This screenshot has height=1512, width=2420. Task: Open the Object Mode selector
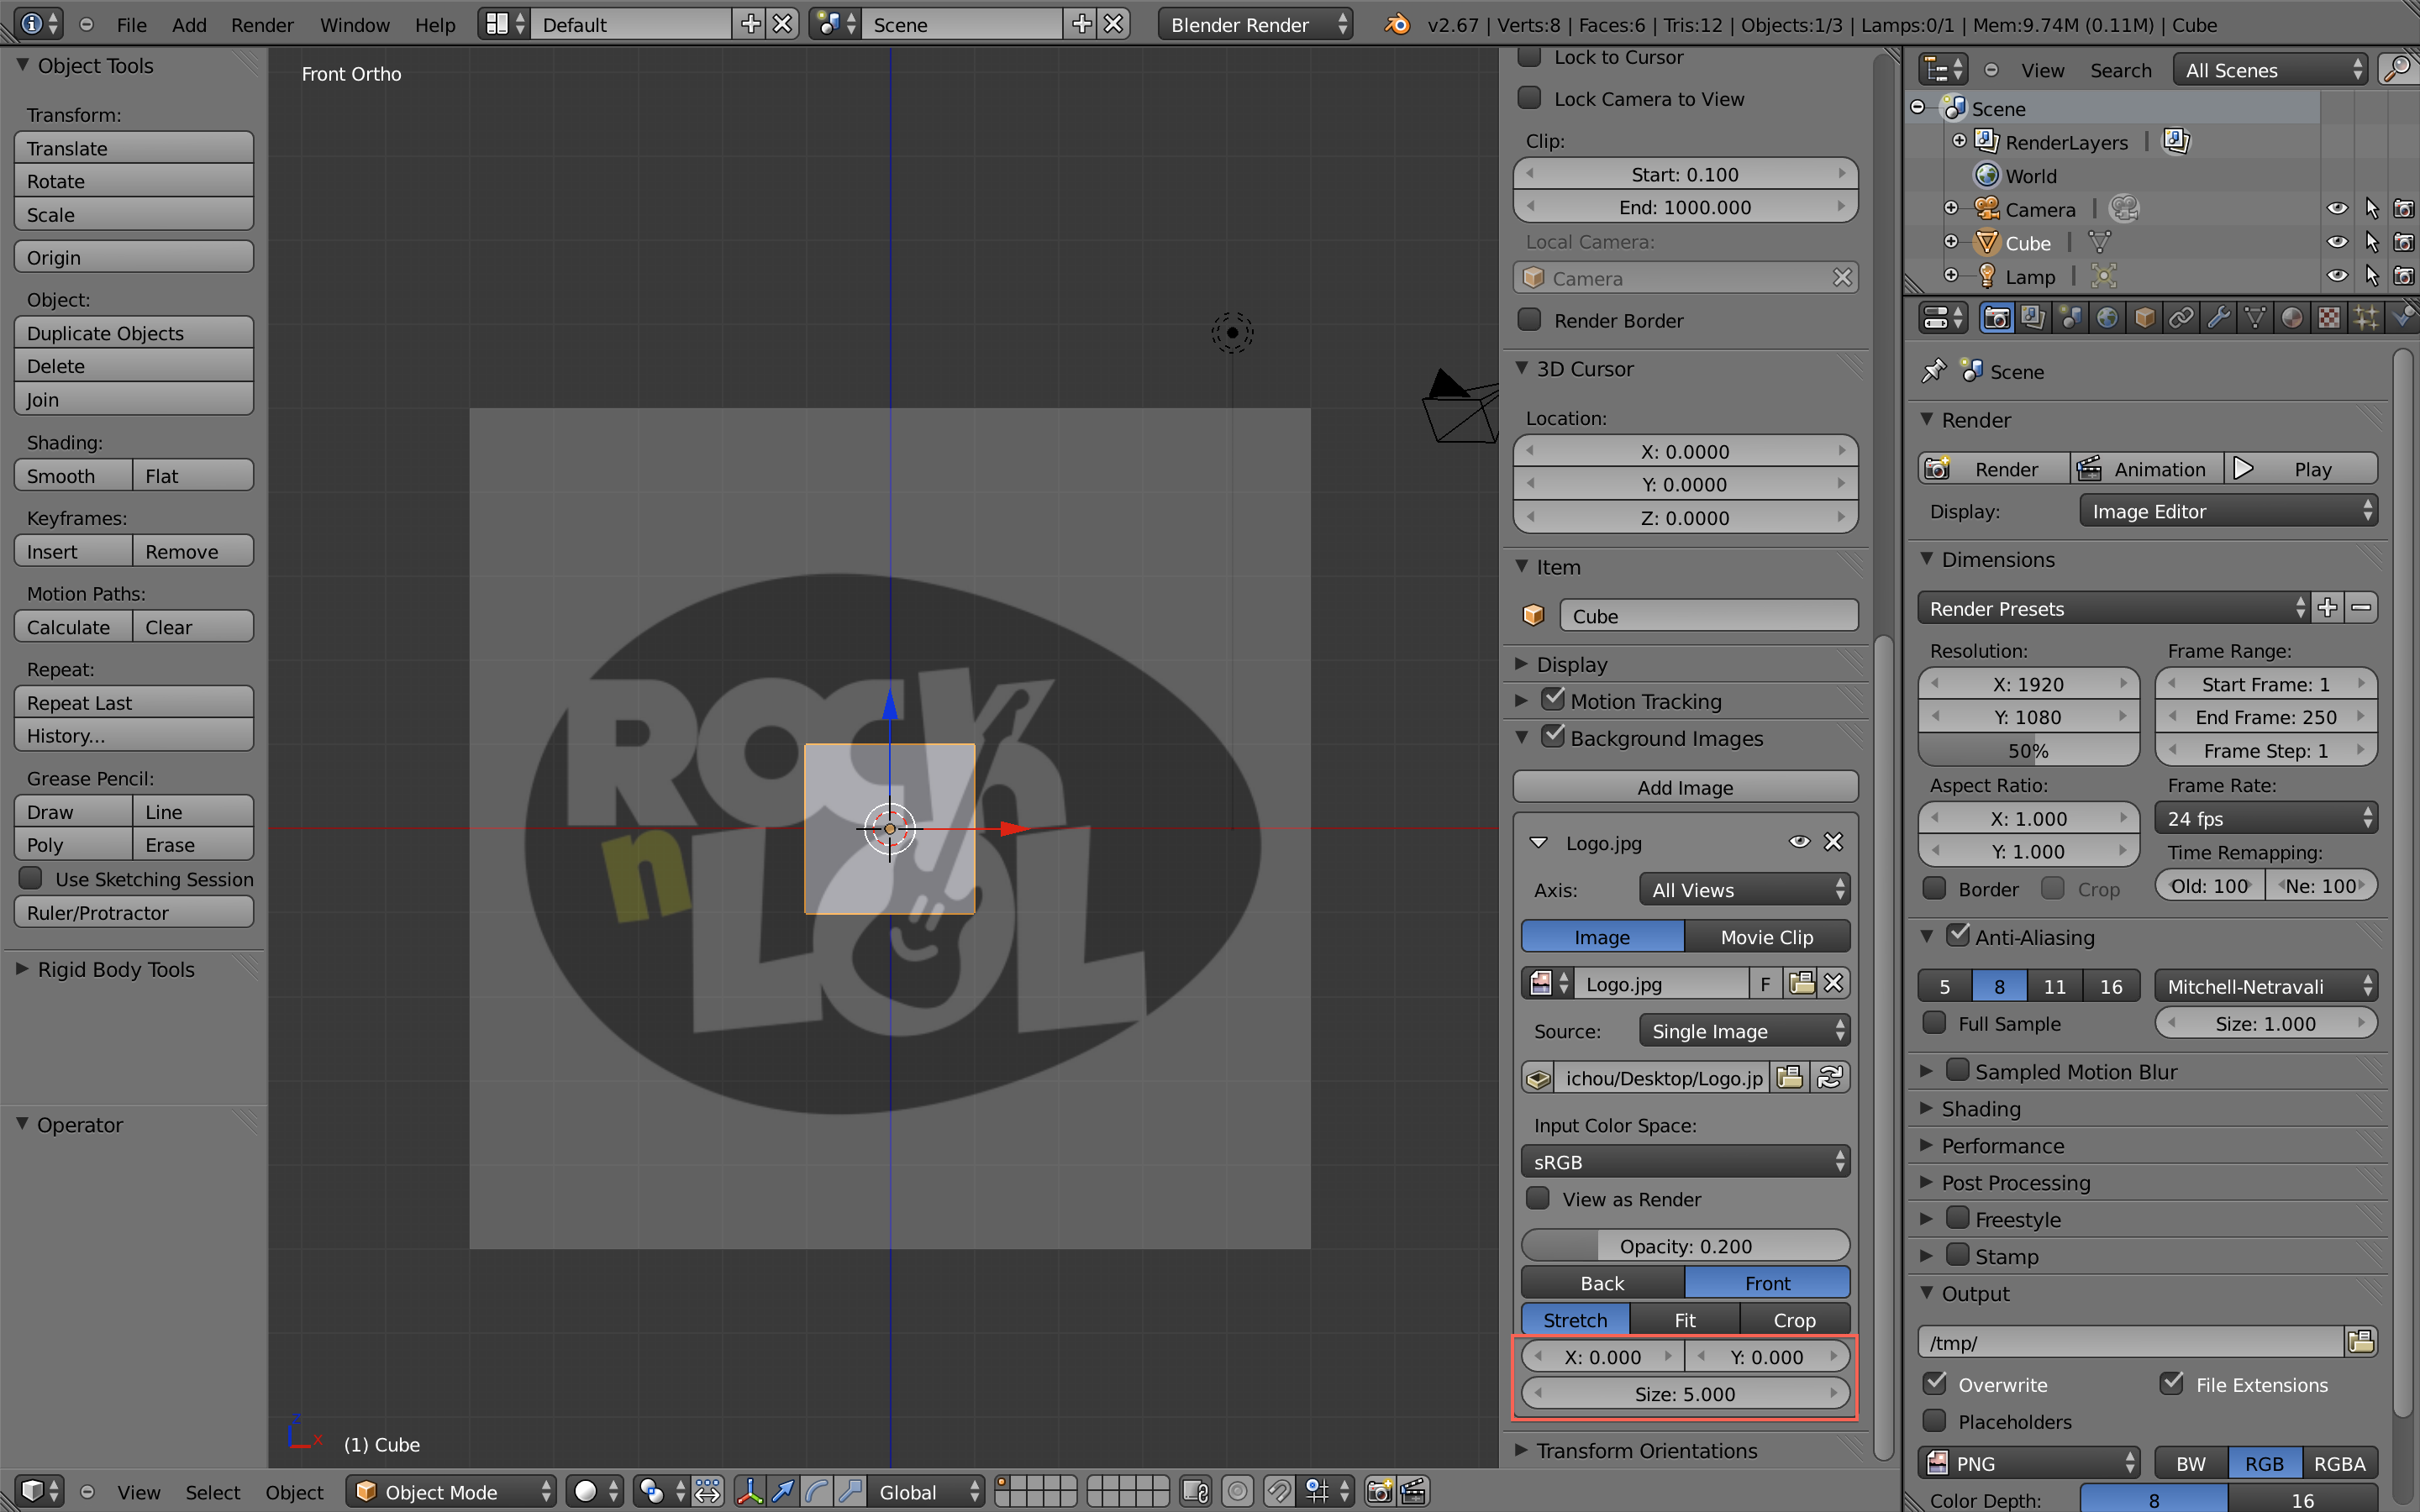pyautogui.click(x=451, y=1491)
